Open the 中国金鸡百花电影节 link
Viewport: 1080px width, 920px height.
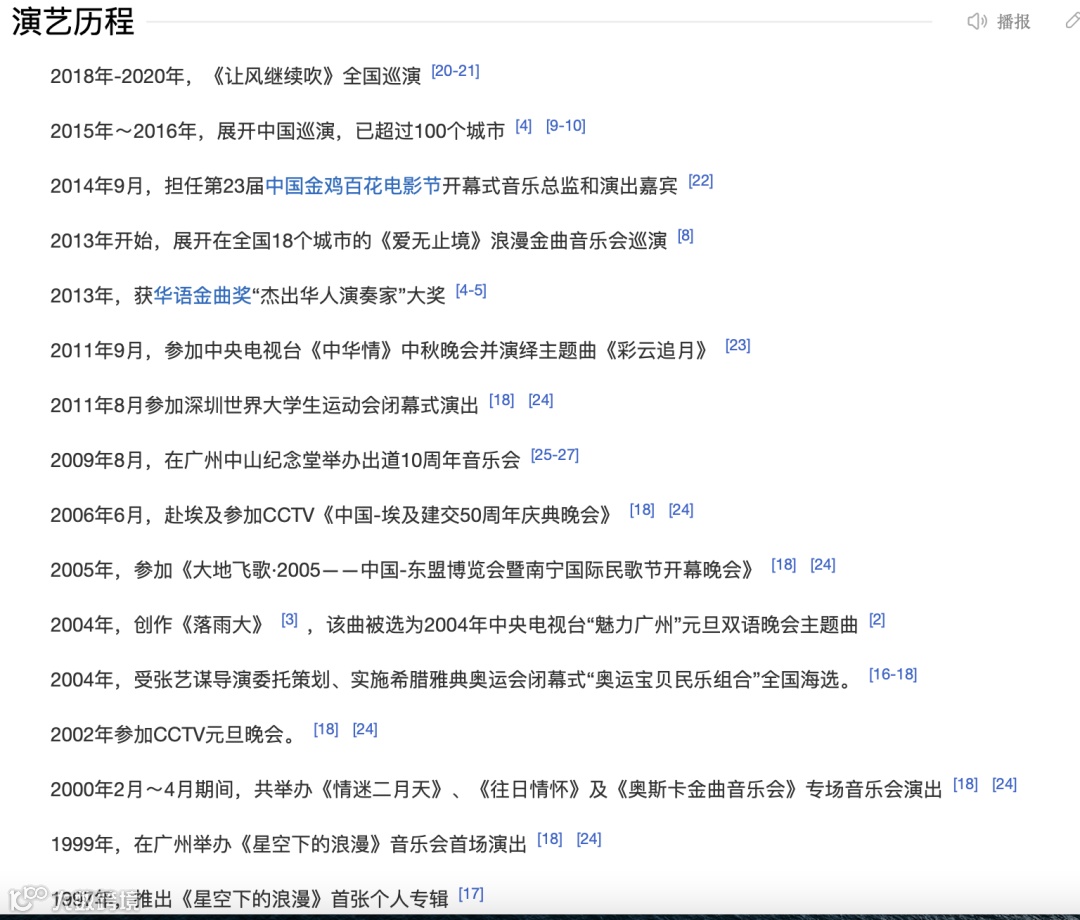pyautogui.click(x=353, y=186)
